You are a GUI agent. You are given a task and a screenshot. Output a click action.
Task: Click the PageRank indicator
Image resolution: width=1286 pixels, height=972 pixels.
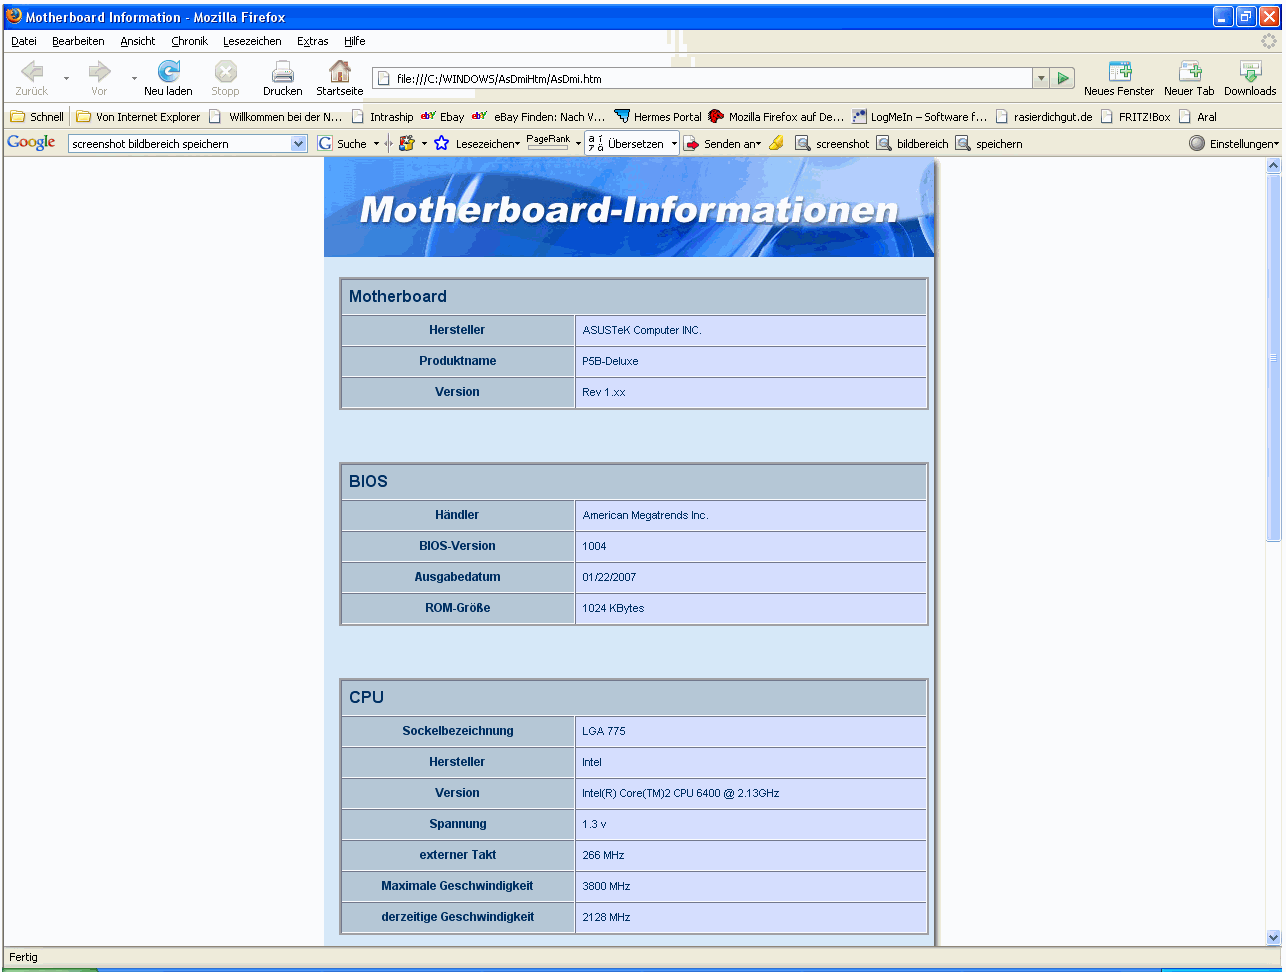click(x=548, y=143)
